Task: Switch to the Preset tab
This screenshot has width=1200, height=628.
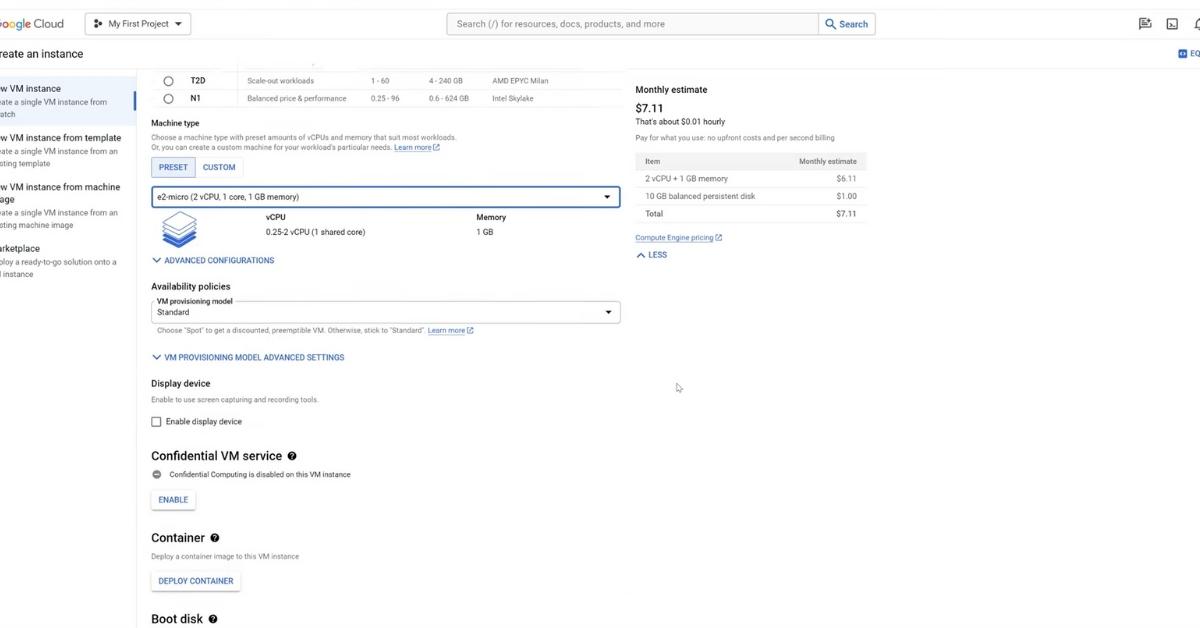Action: click(173, 168)
